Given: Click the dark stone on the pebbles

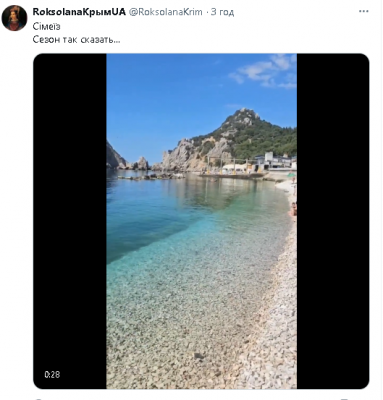Looking at the screenshot, I should tap(199, 356).
